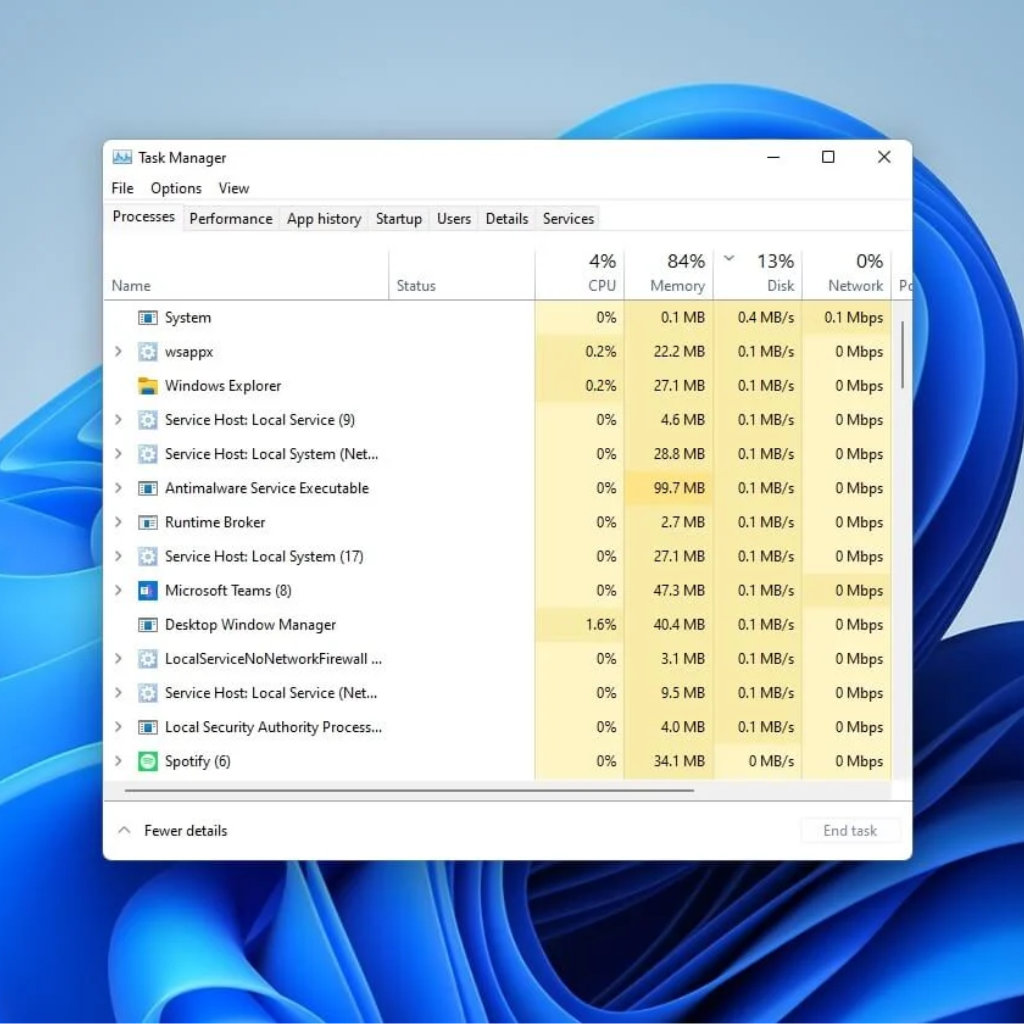Click the Spotify green icon
The width and height of the screenshot is (1024, 1024).
(148, 761)
